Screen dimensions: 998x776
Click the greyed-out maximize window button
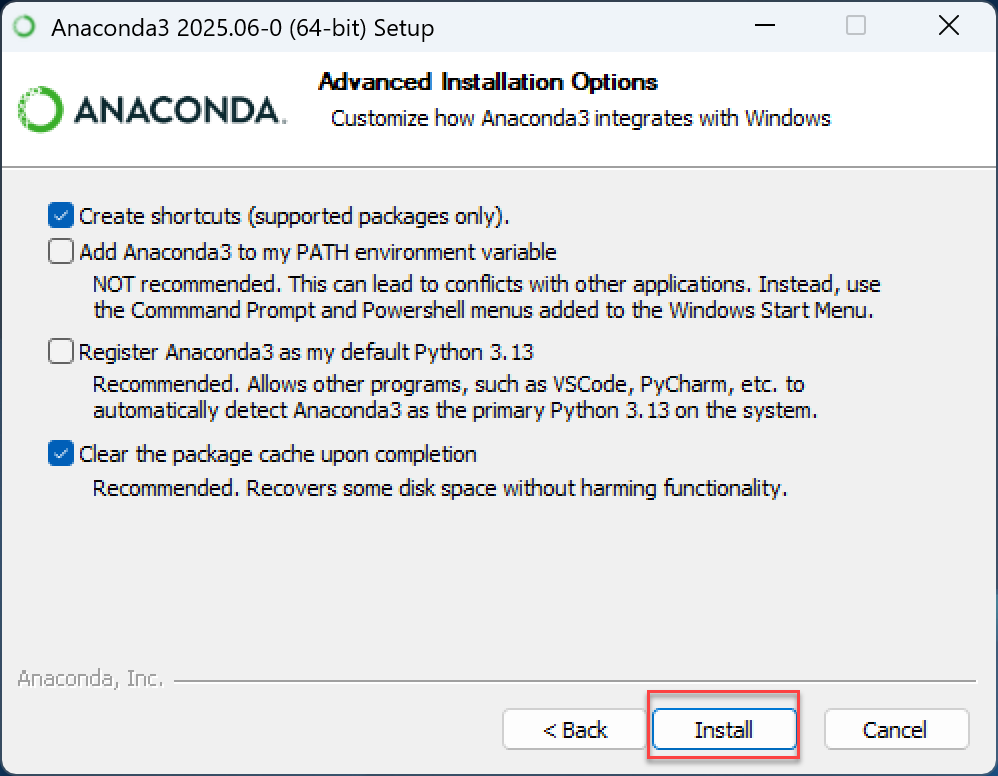point(855,25)
